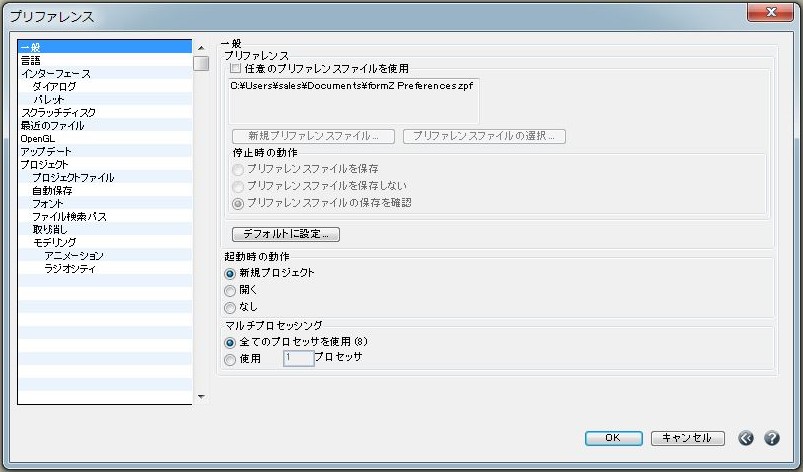
Task: Select 取り消し in the list
Action: pyautogui.click(x=105, y=229)
